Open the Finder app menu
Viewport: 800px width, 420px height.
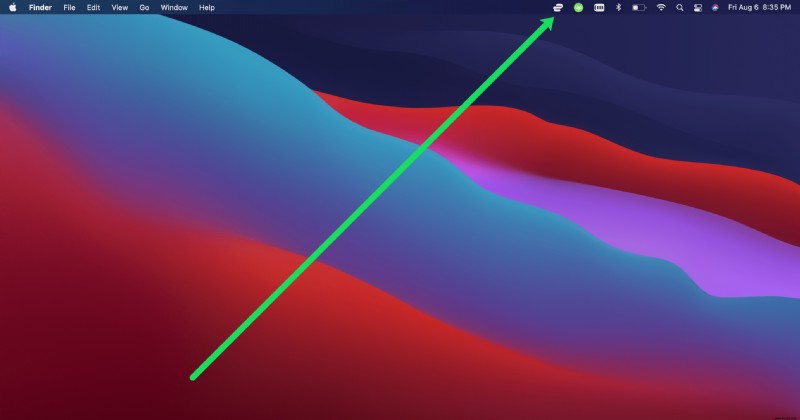[x=40, y=8]
